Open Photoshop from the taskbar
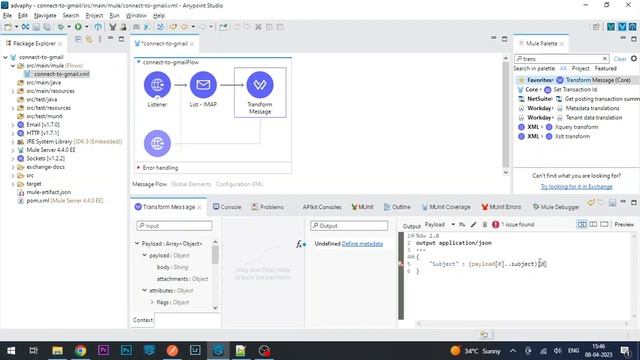Viewport: 640px width, 360px height. [x=126, y=350]
